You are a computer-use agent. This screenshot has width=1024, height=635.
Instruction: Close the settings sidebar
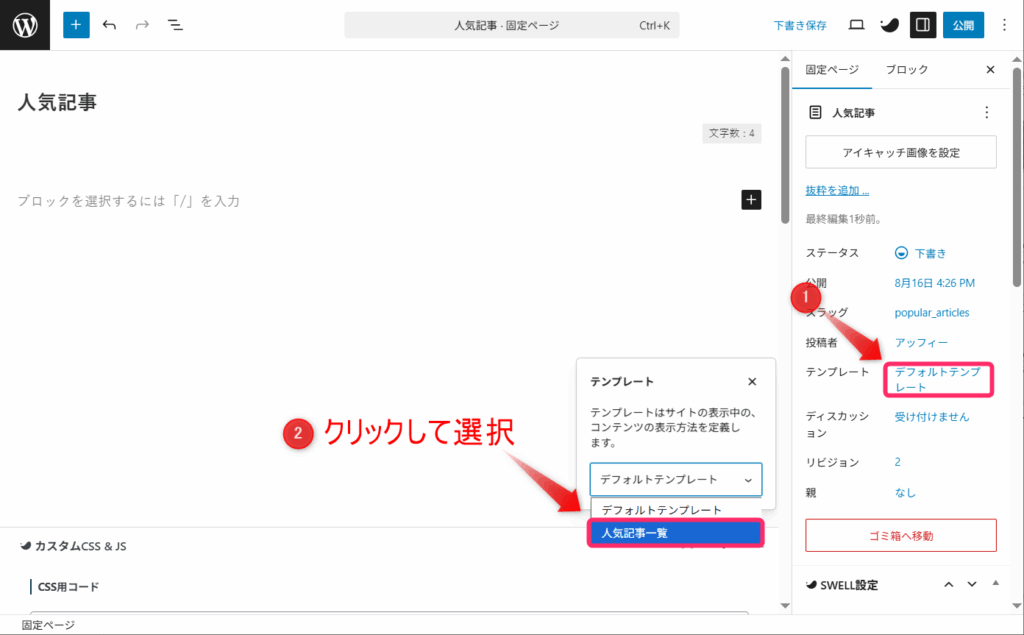click(990, 69)
